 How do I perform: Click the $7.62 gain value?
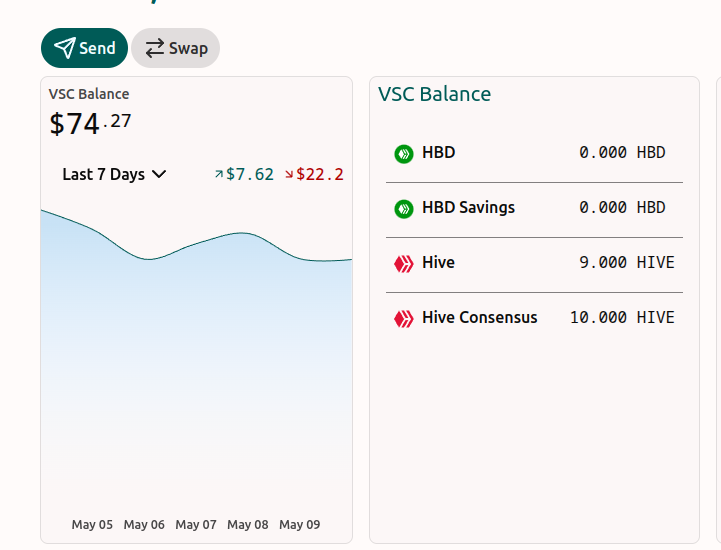tap(250, 174)
